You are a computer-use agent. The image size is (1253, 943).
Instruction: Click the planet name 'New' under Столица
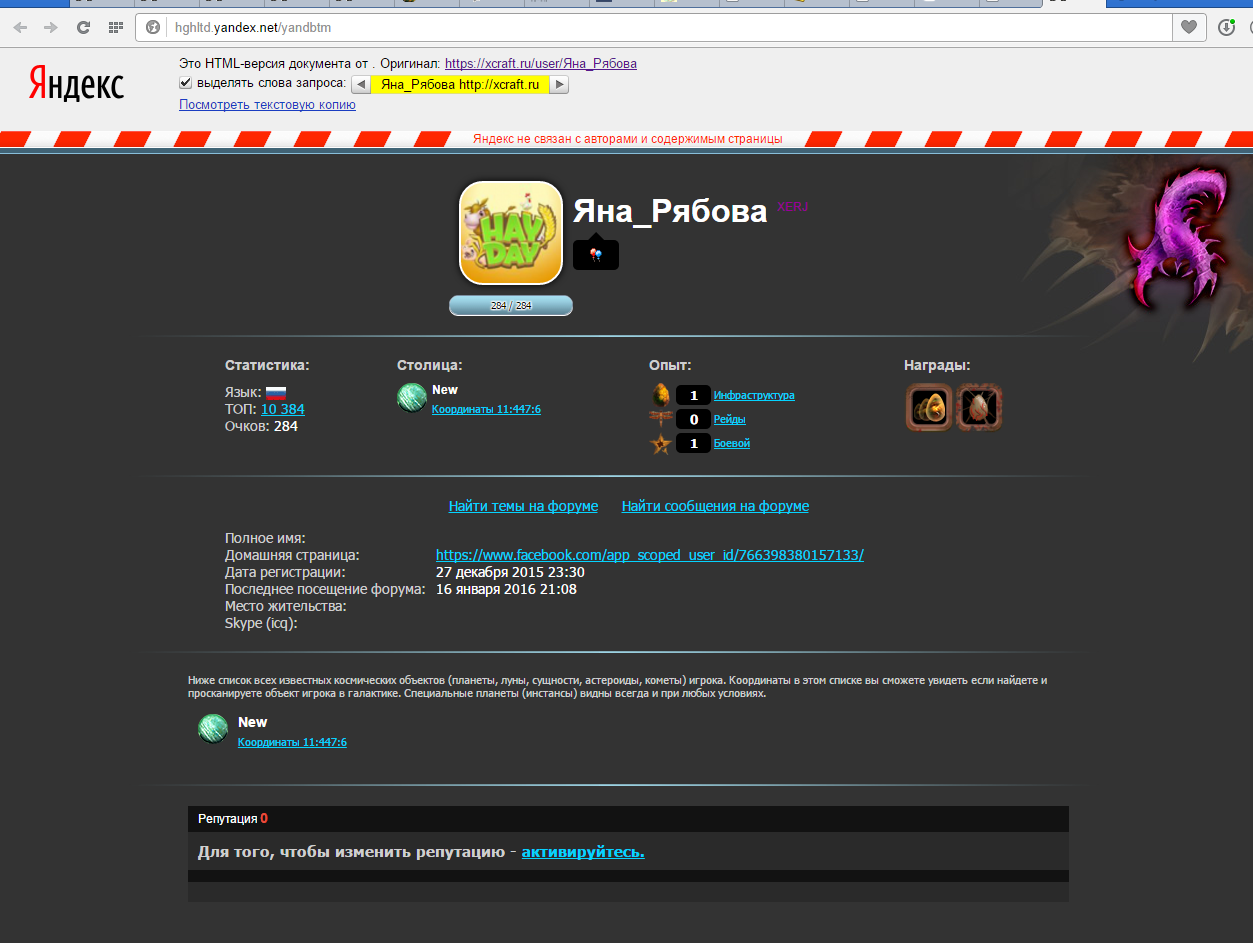(x=445, y=390)
